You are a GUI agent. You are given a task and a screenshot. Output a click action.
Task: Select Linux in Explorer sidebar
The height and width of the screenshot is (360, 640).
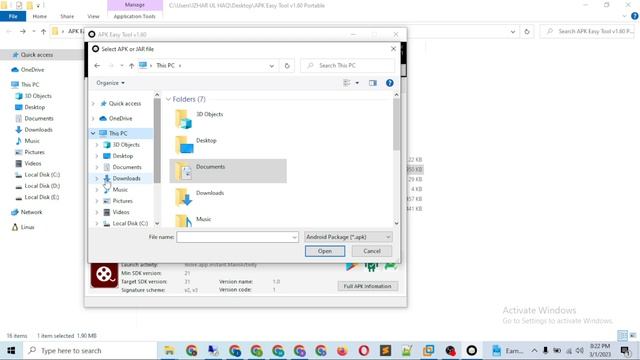(x=27, y=227)
